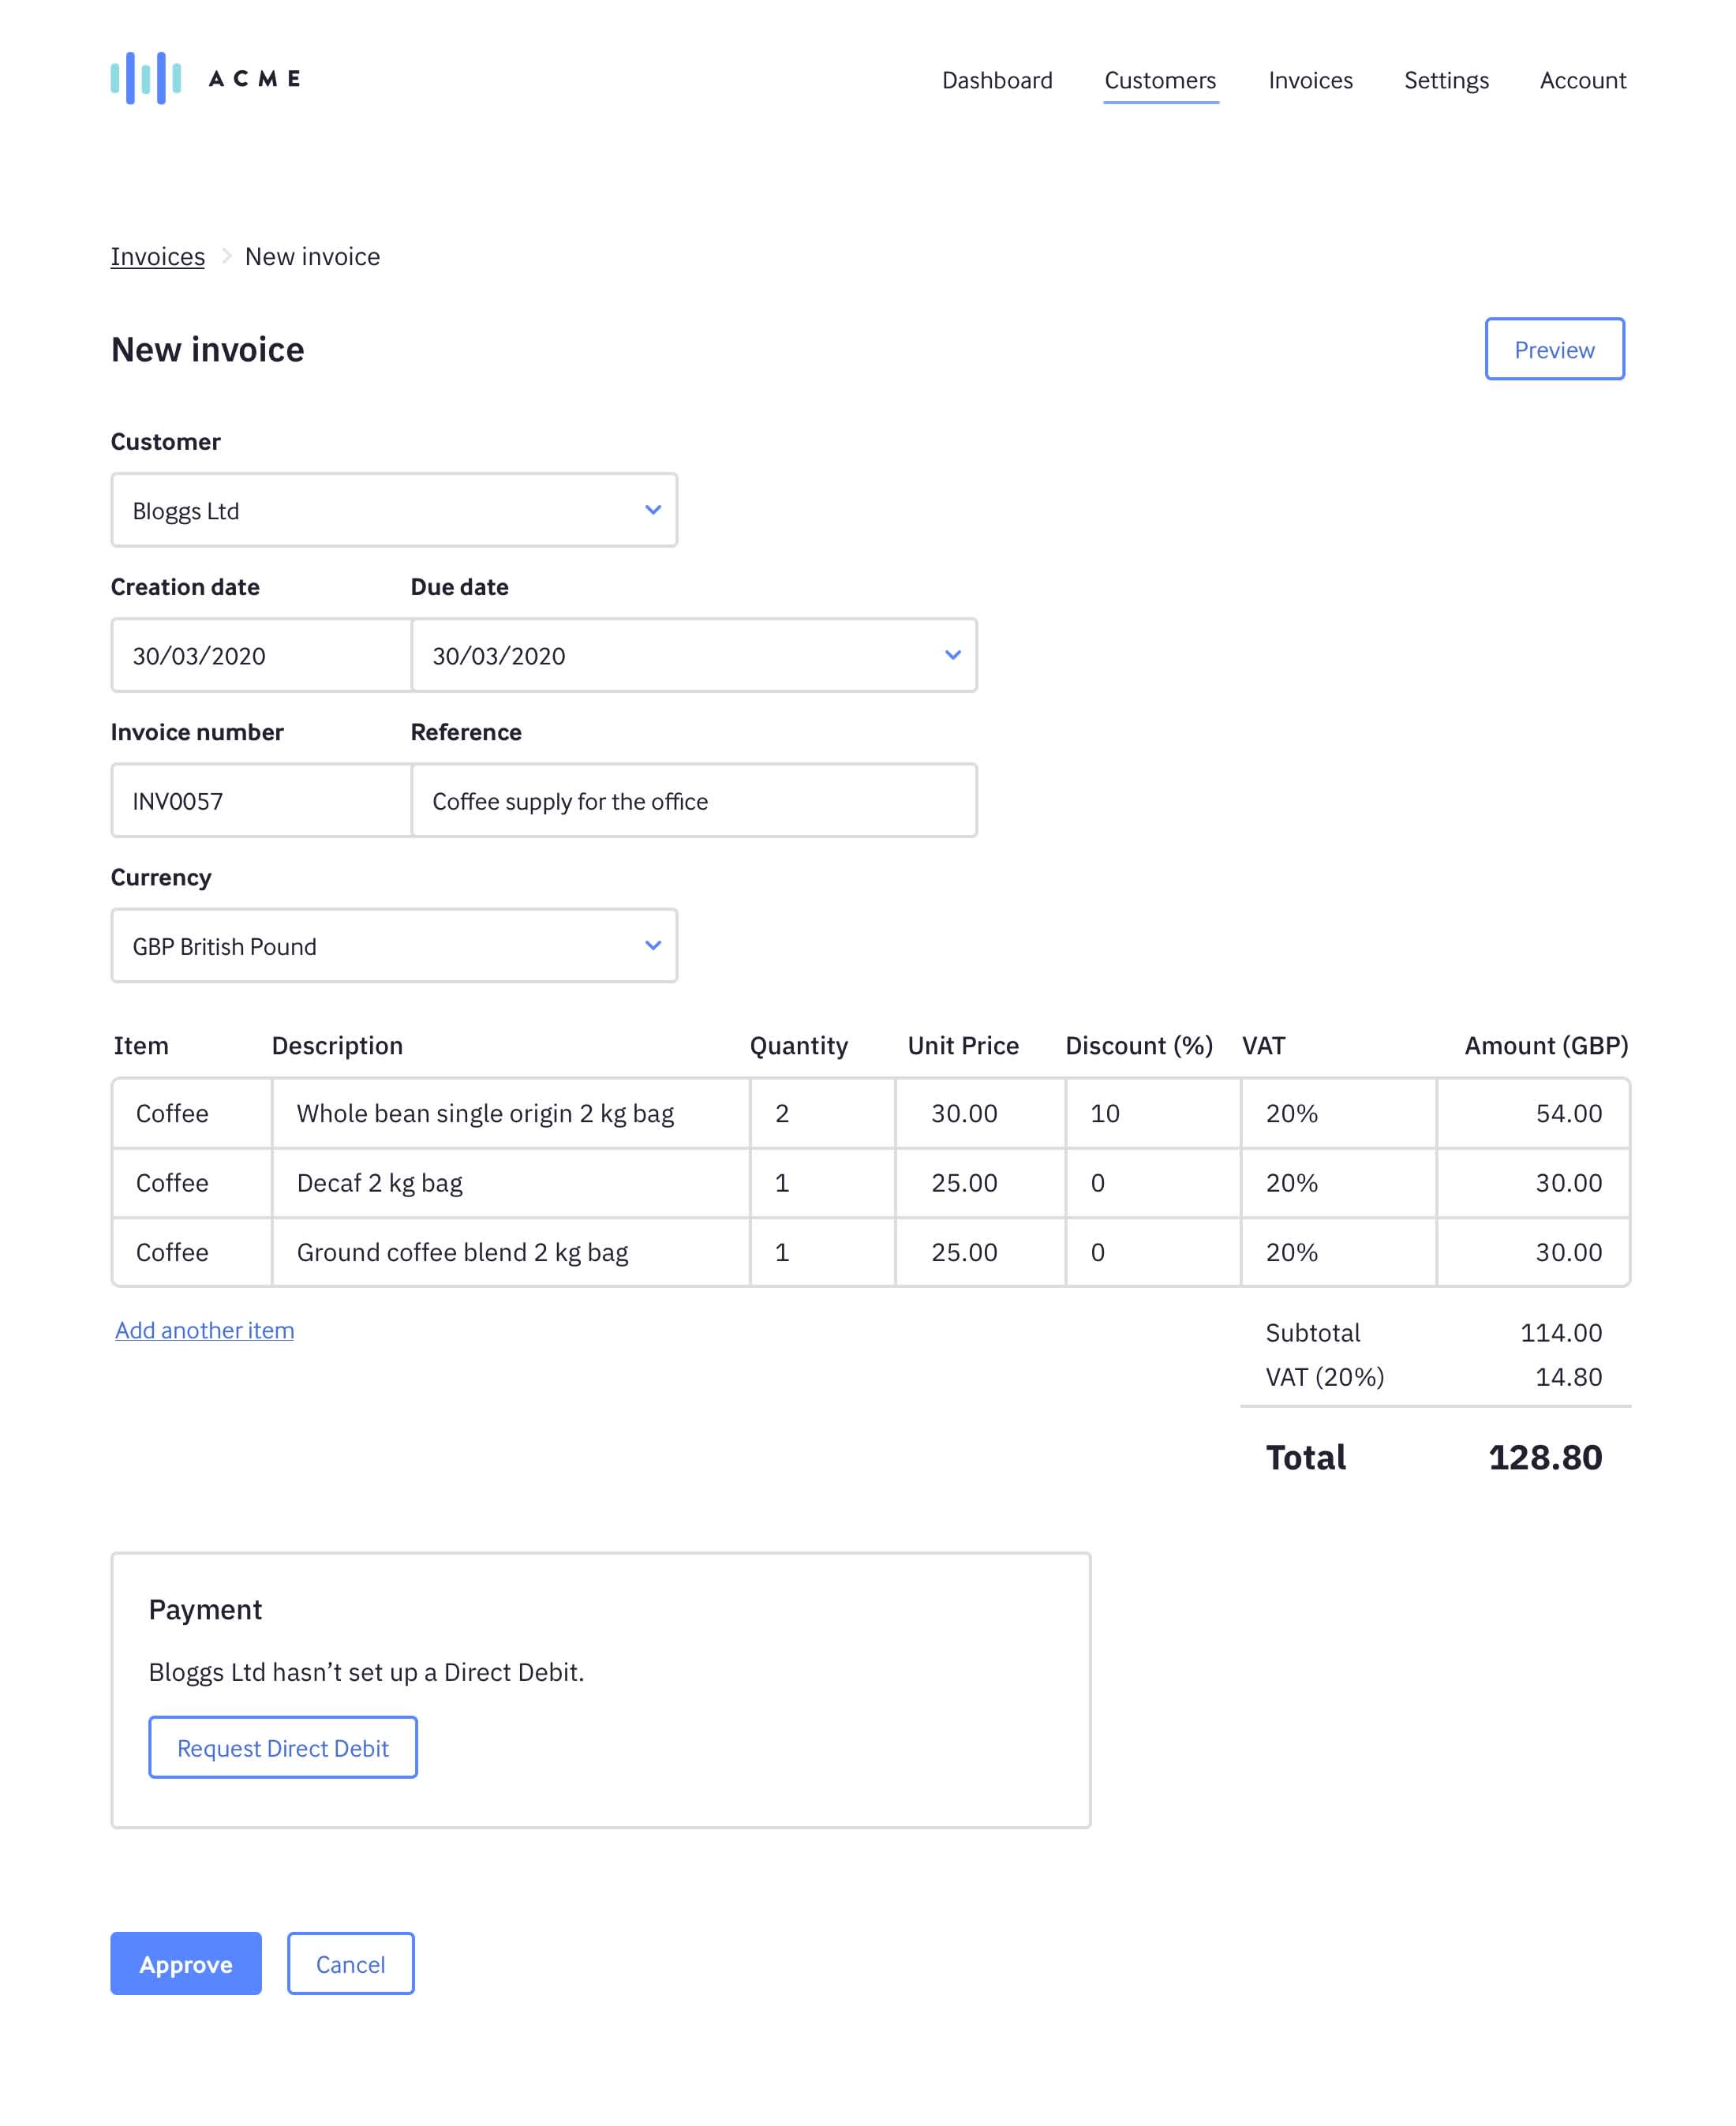Click the Reference field with coffee supply text

pos(693,800)
